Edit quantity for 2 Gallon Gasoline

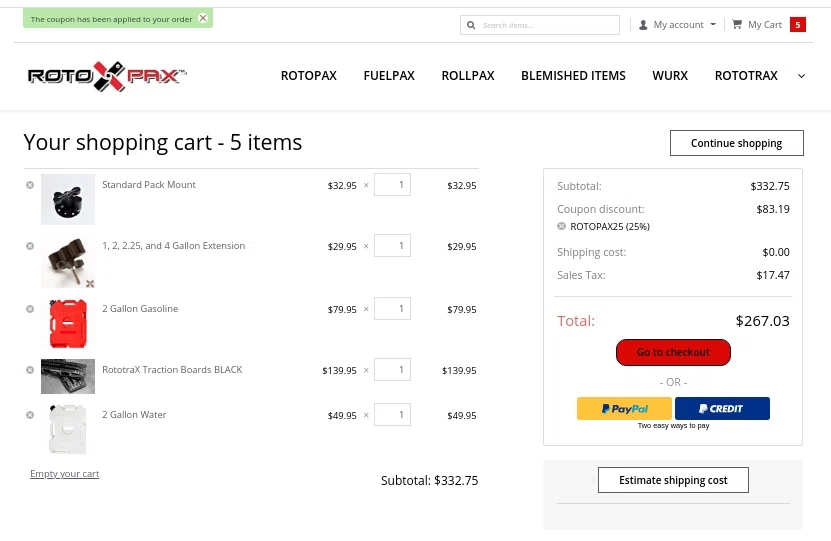coord(392,308)
